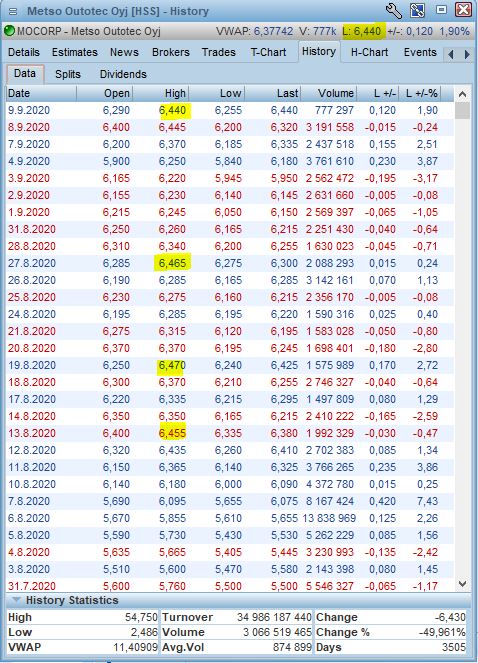Sort by the Last column header
This screenshot has height=663, width=478.
273,93
